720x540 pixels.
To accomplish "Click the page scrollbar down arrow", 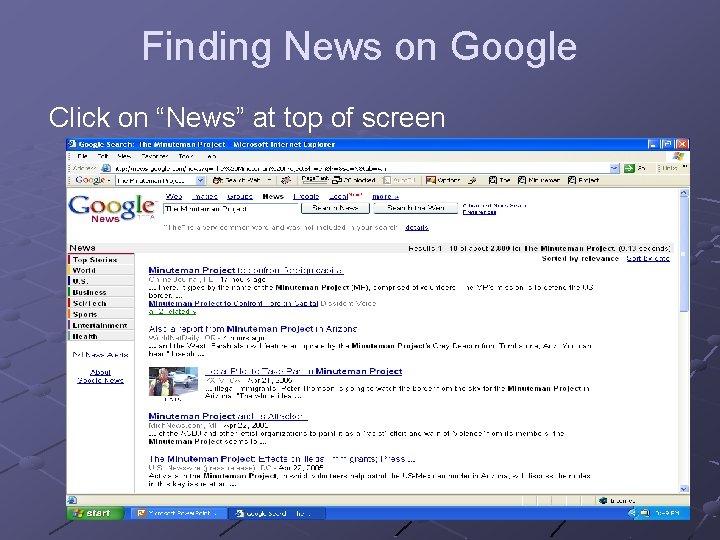I will (684, 489).
